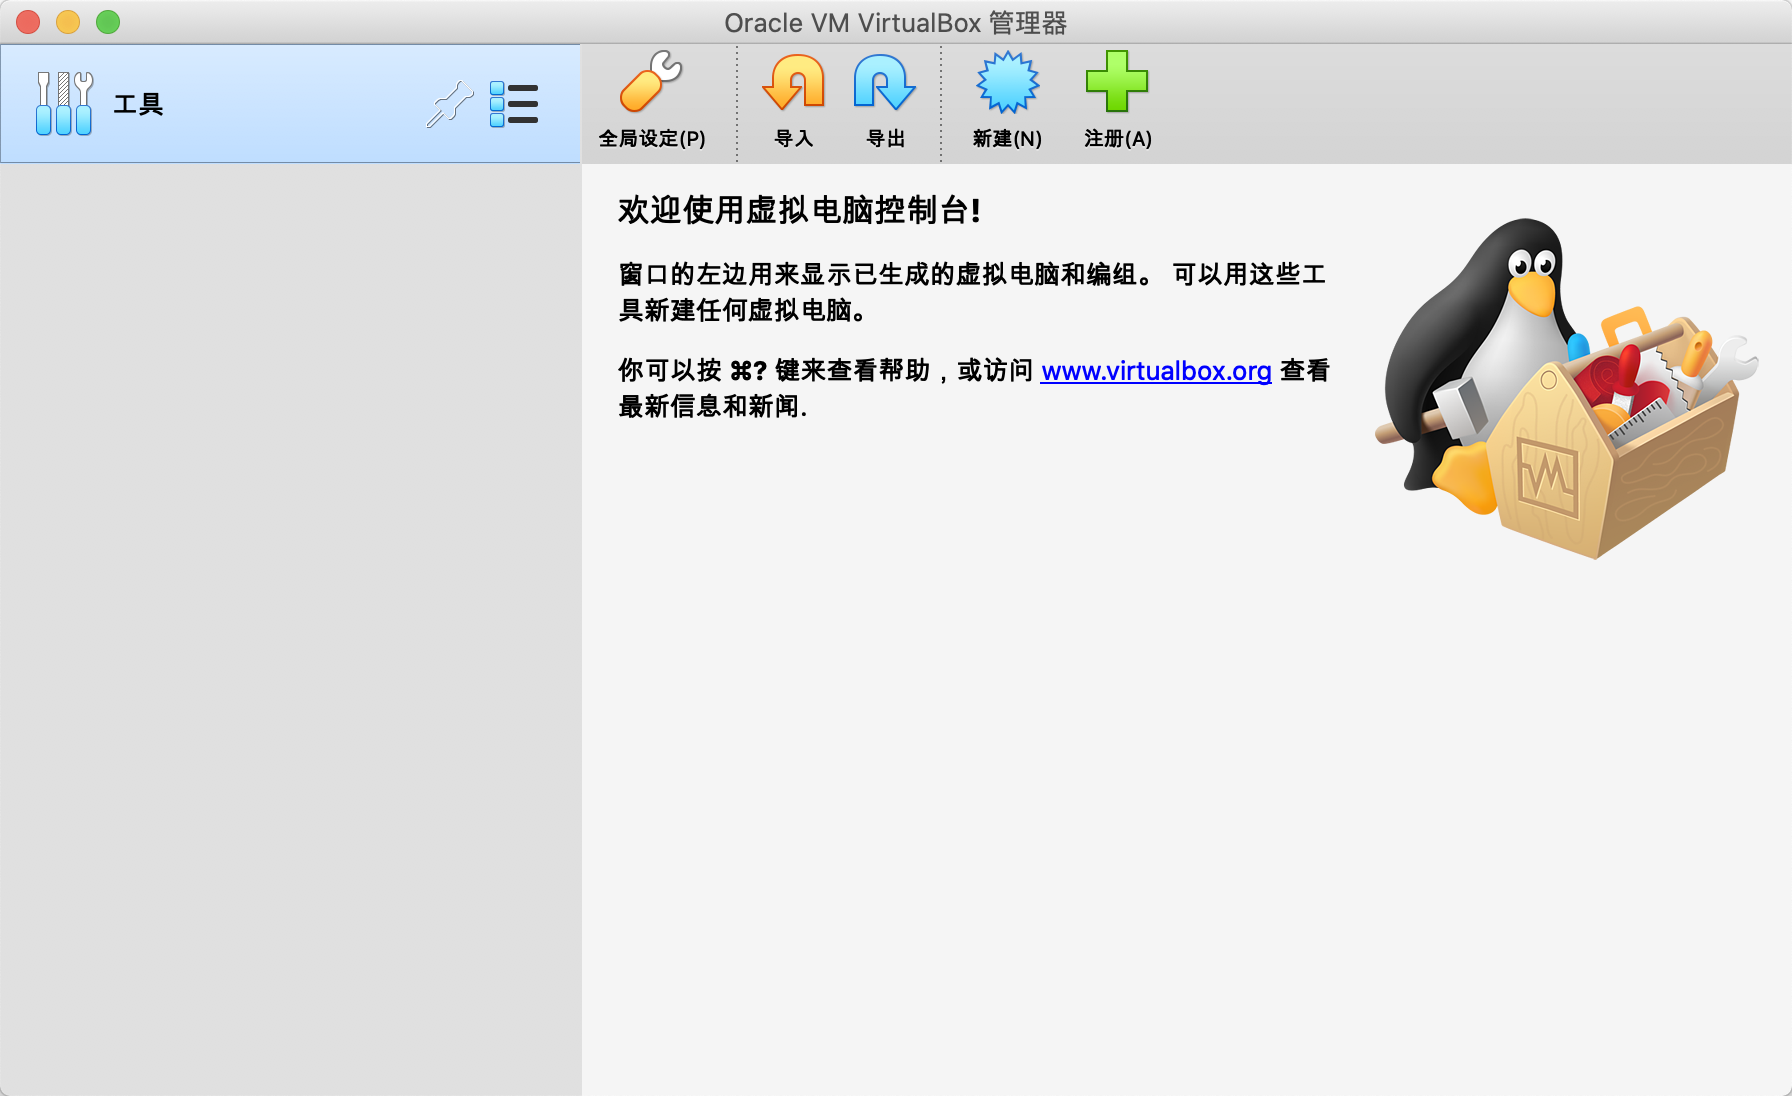Close the VirtualBox window with red button
The width and height of the screenshot is (1792, 1096).
tap(28, 22)
